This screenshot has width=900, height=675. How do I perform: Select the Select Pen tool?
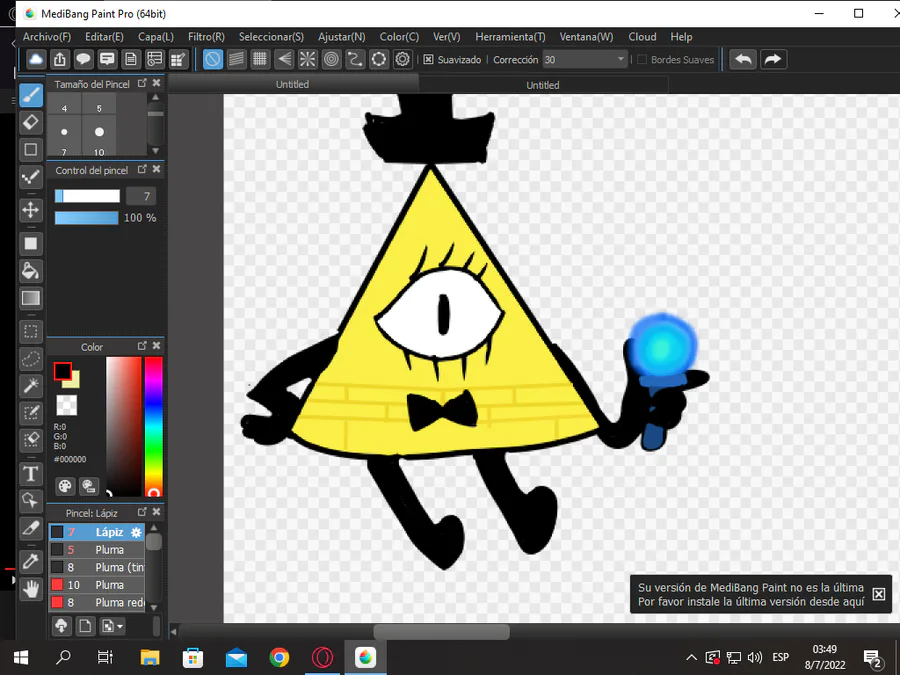[31, 413]
